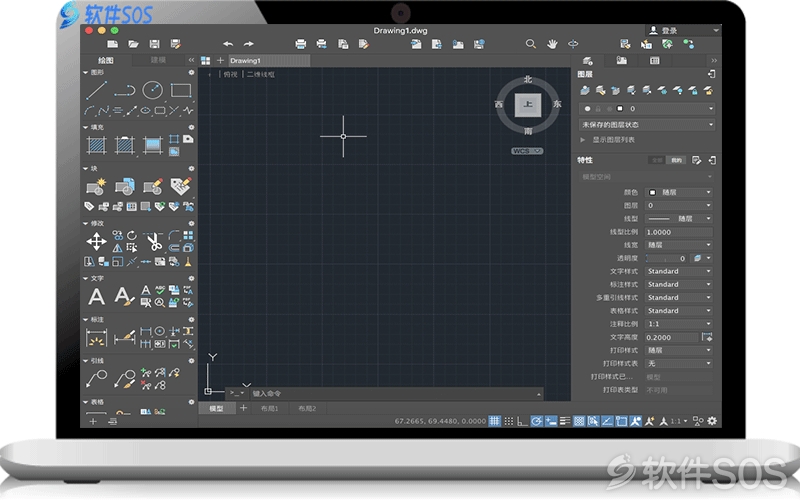
Task: Toggle ortho mode in status bar
Action: click(522, 421)
